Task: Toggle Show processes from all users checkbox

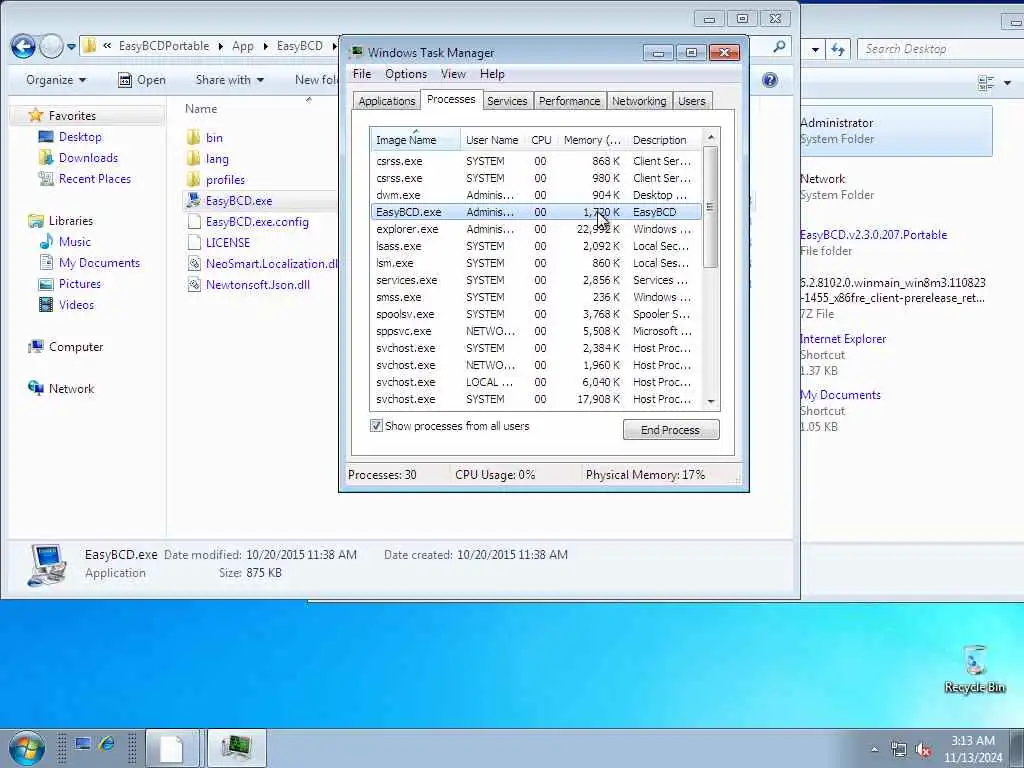Action: click(x=376, y=426)
